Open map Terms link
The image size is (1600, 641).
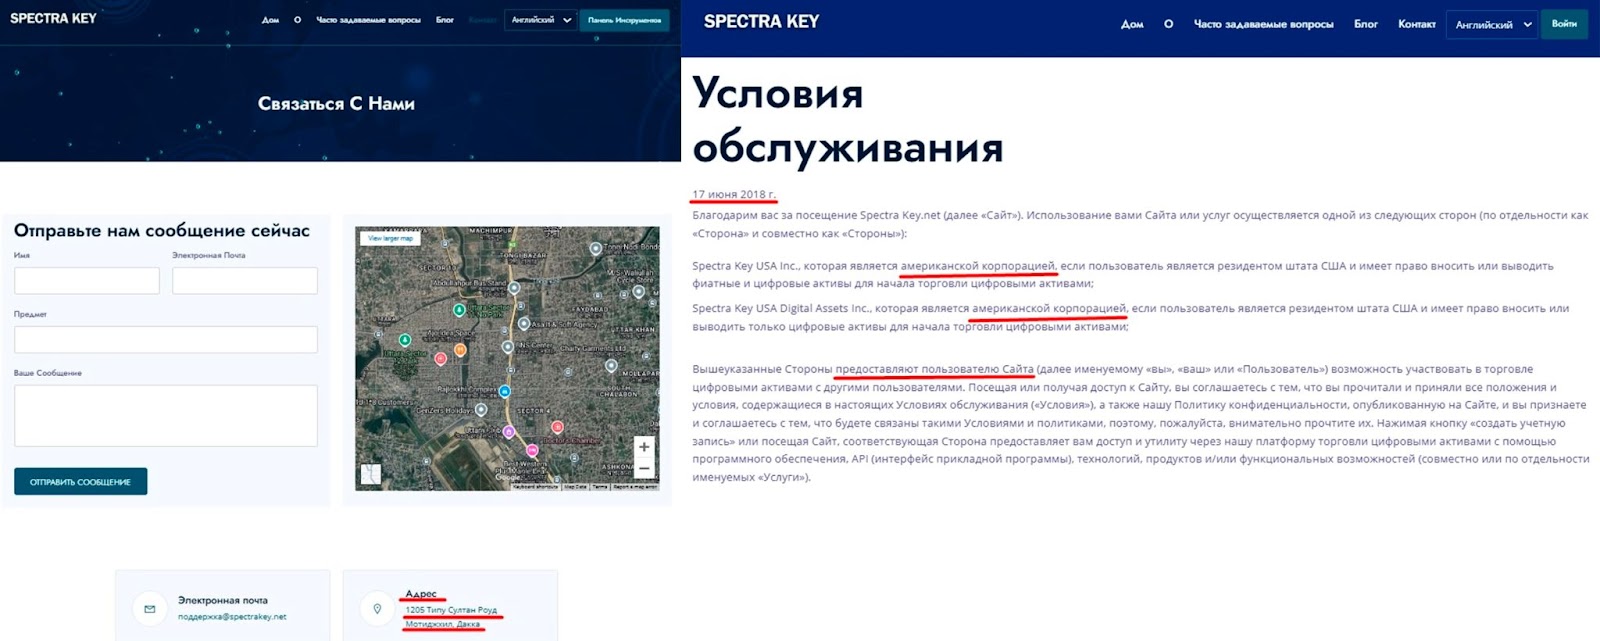click(600, 487)
